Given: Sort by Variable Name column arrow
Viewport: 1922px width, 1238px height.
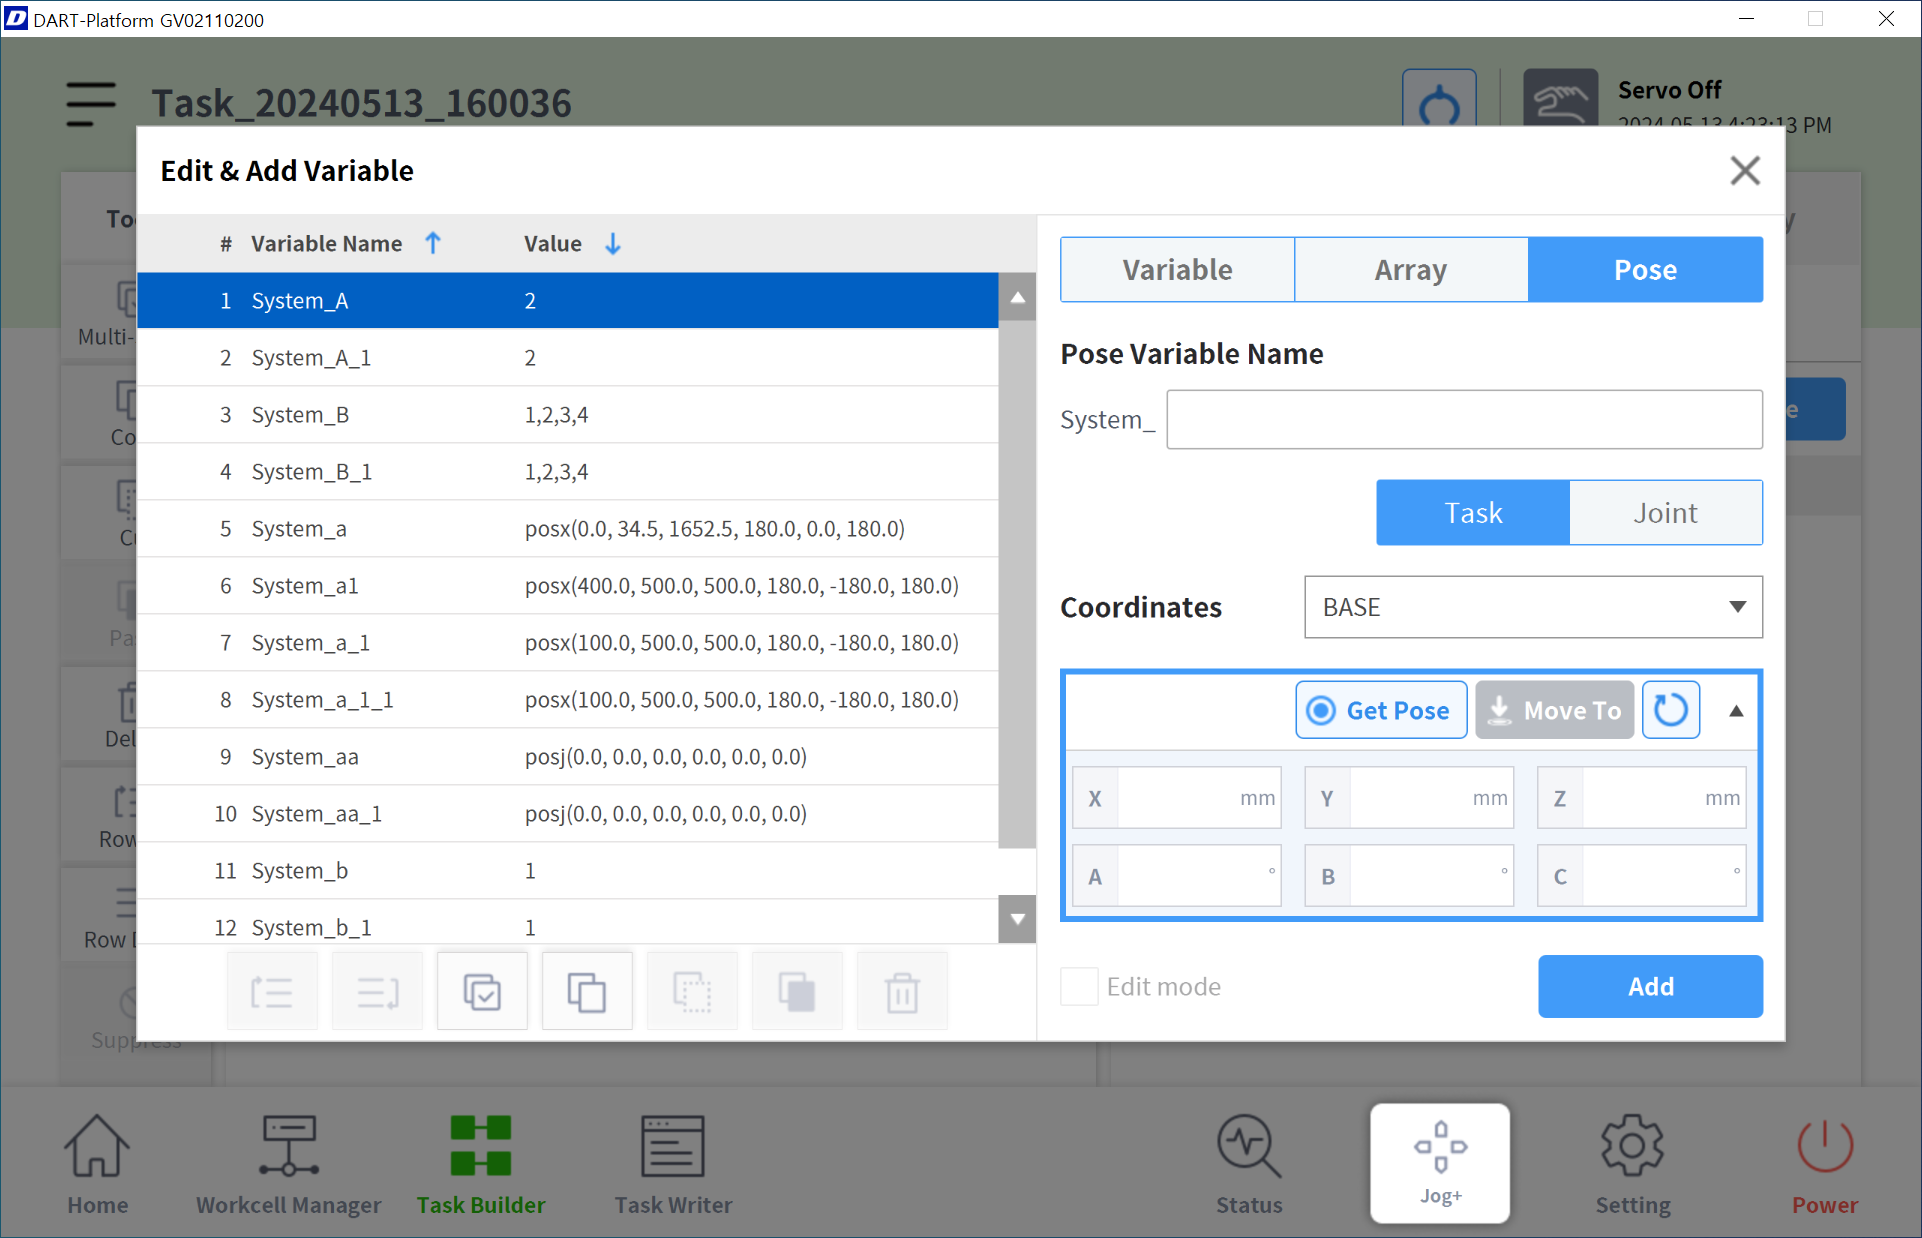Looking at the screenshot, I should point(433,243).
